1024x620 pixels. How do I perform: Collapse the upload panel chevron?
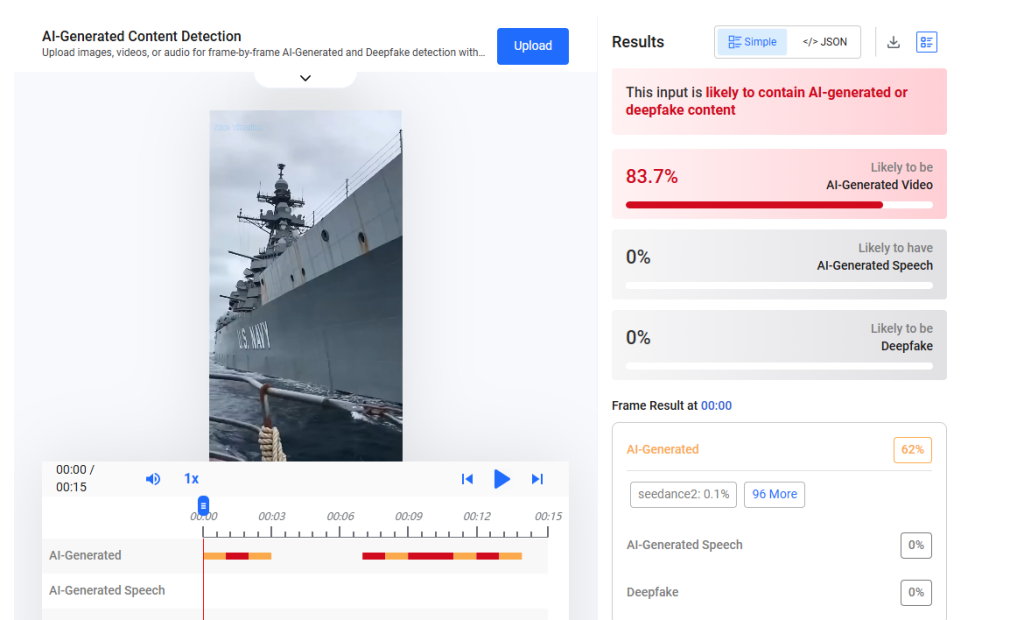point(305,78)
